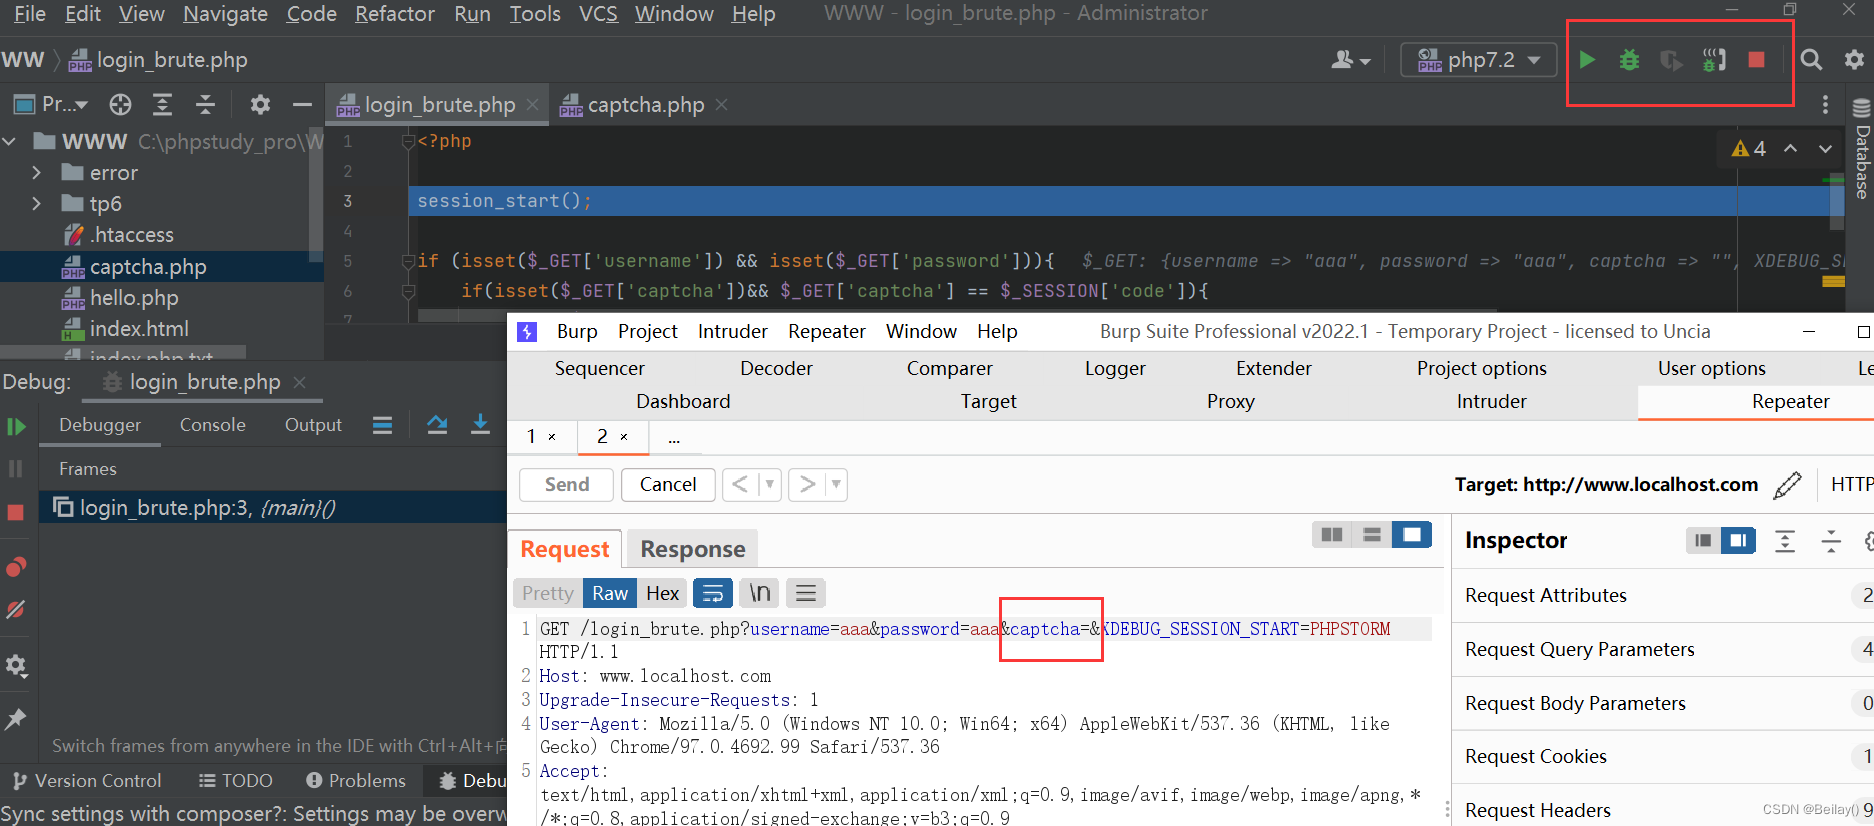Viewport: 1874px width, 826px height.
Task: Open the Refactor menu
Action: click(395, 14)
